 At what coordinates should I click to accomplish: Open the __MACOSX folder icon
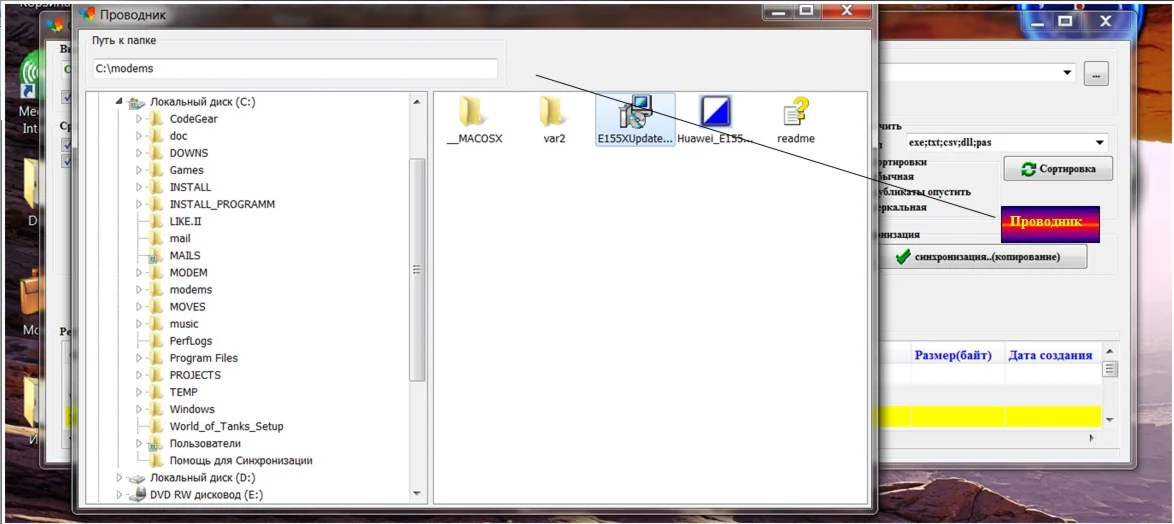click(x=472, y=112)
